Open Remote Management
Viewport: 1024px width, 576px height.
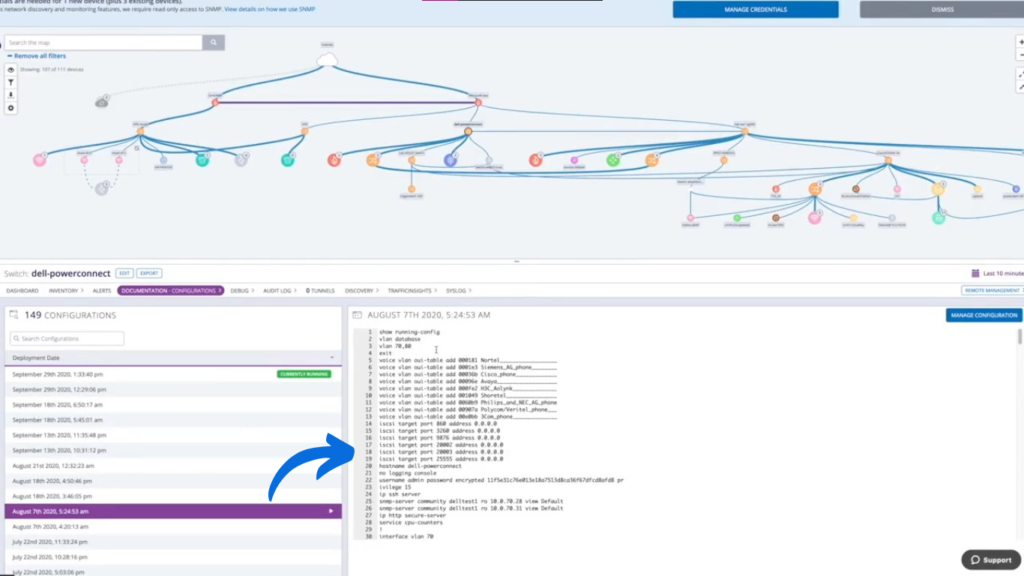click(x=993, y=290)
